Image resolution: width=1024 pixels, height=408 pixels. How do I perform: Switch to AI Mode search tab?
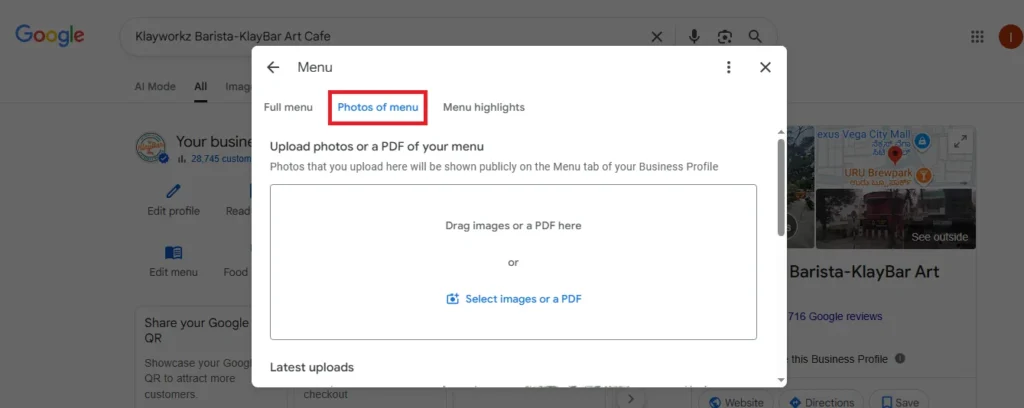(155, 86)
